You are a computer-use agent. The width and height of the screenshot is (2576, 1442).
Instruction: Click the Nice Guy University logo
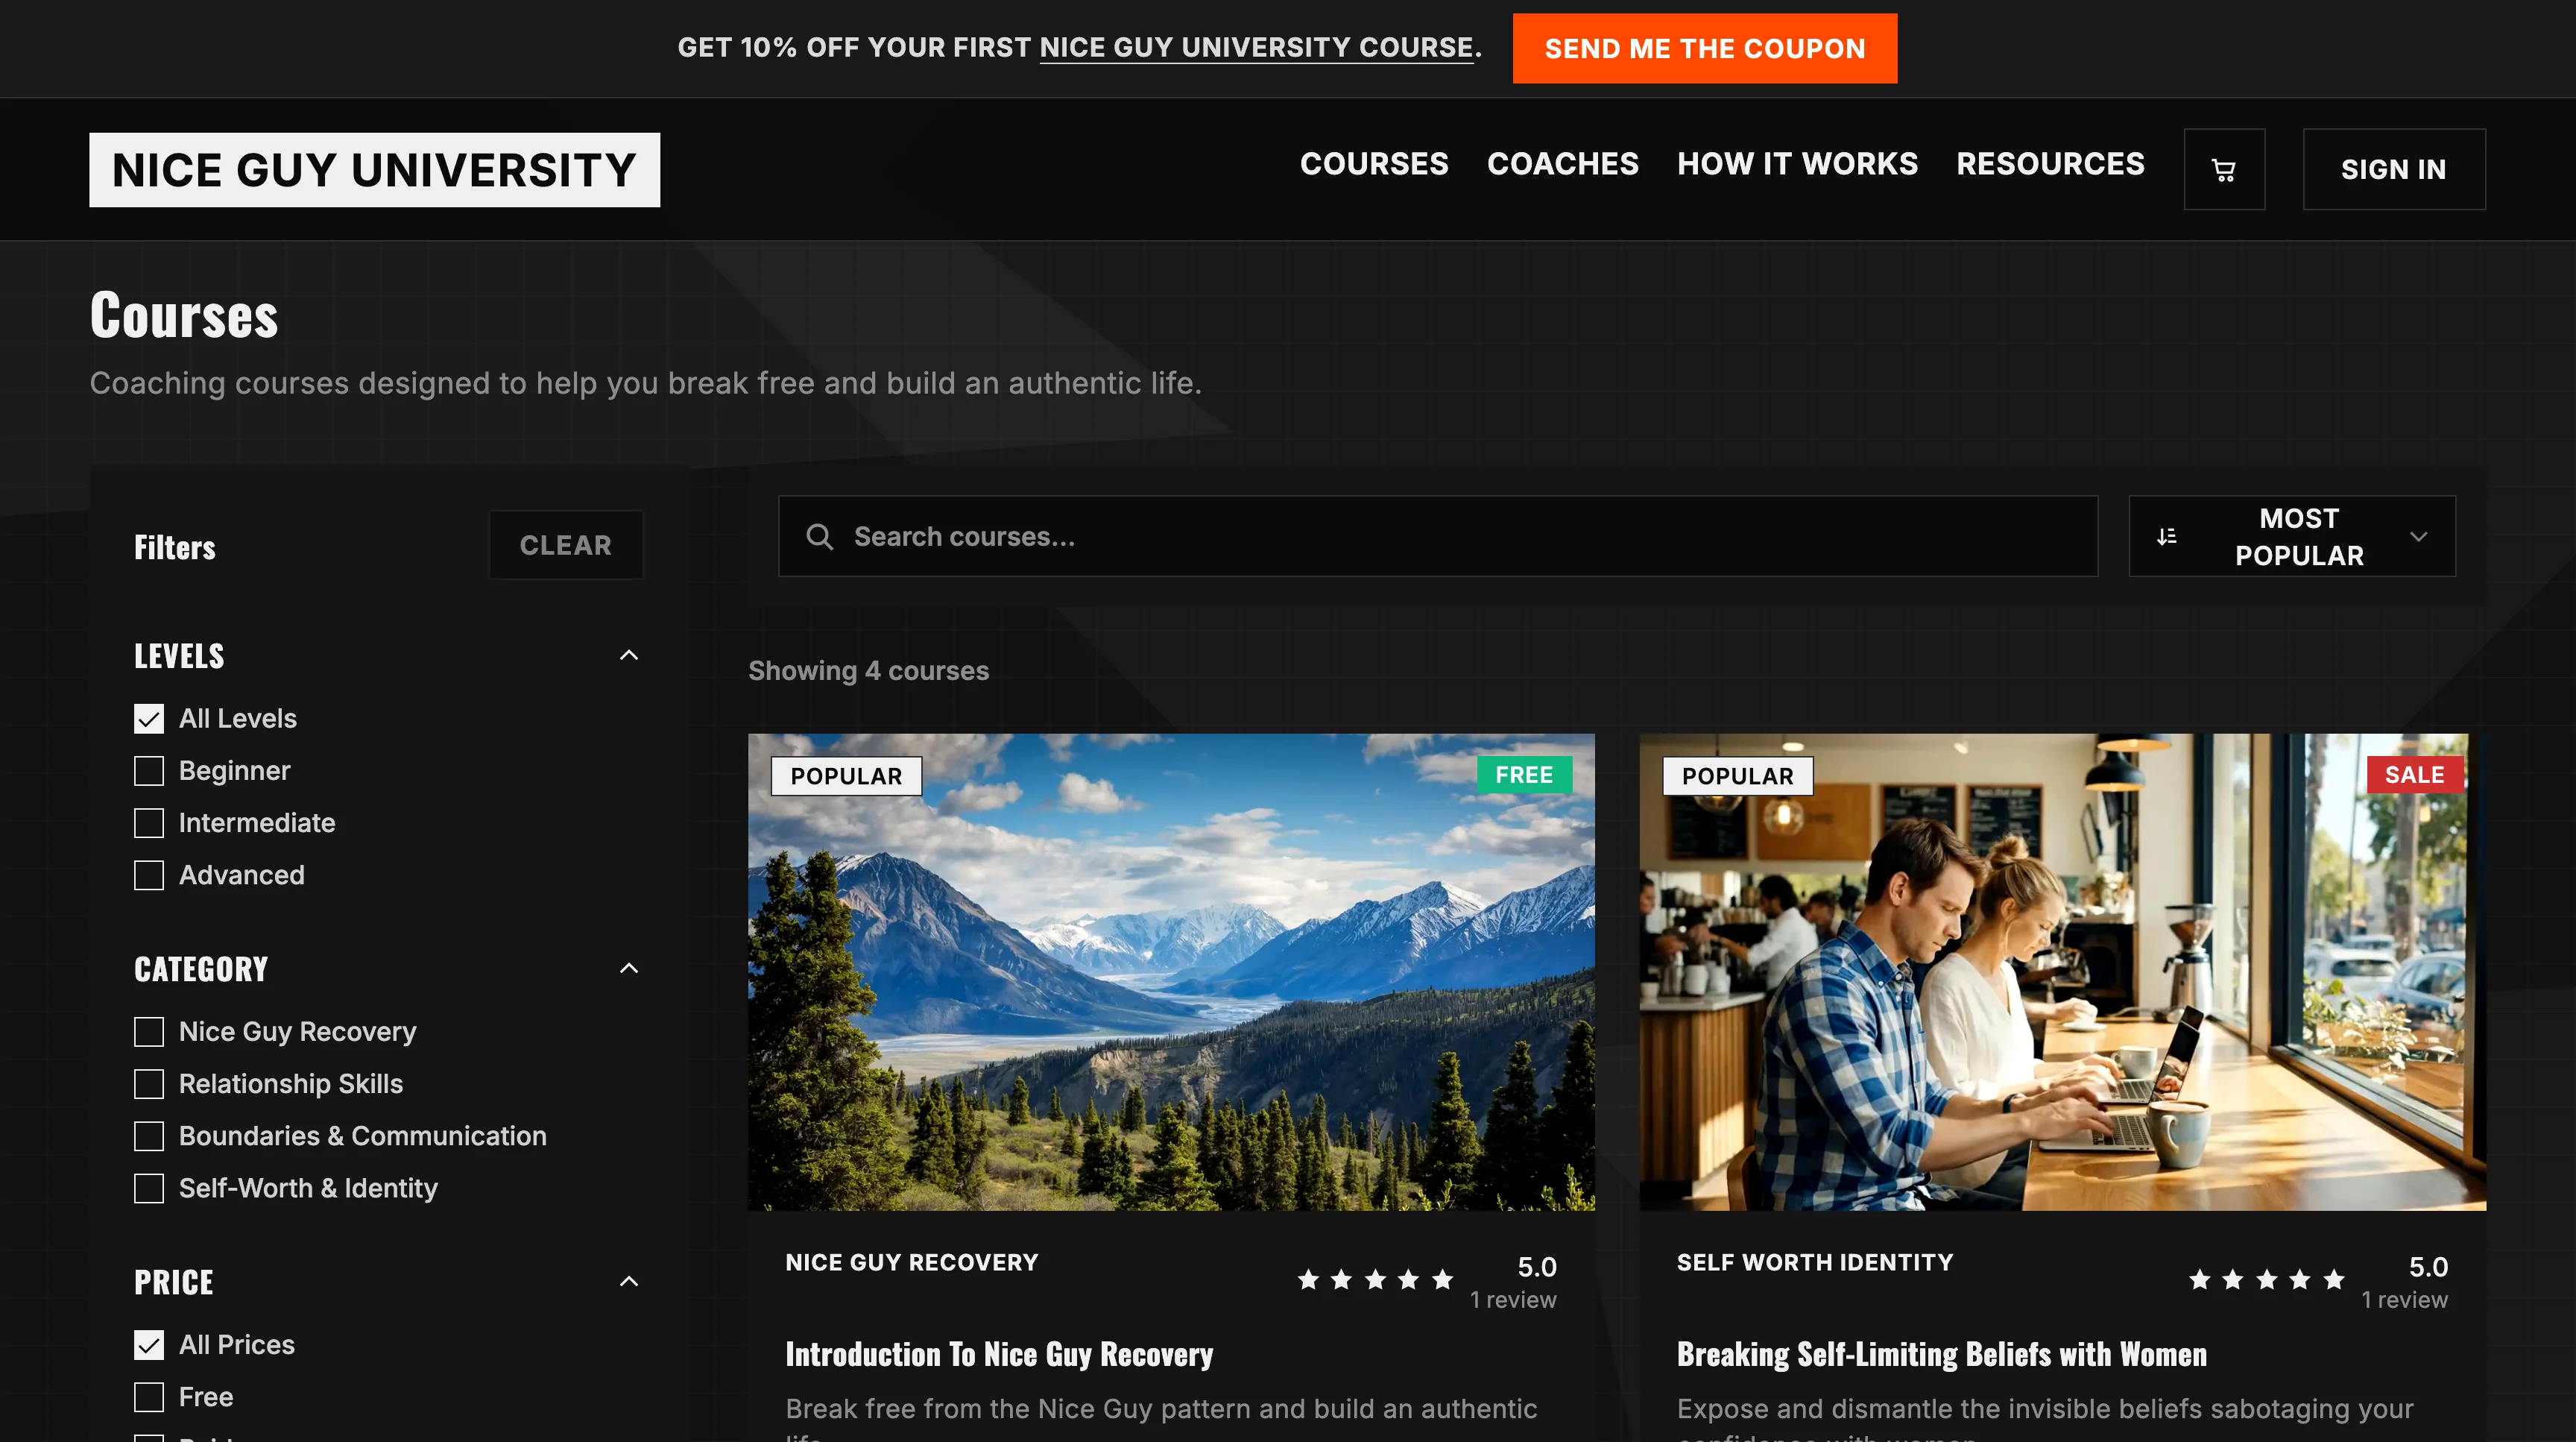click(375, 170)
